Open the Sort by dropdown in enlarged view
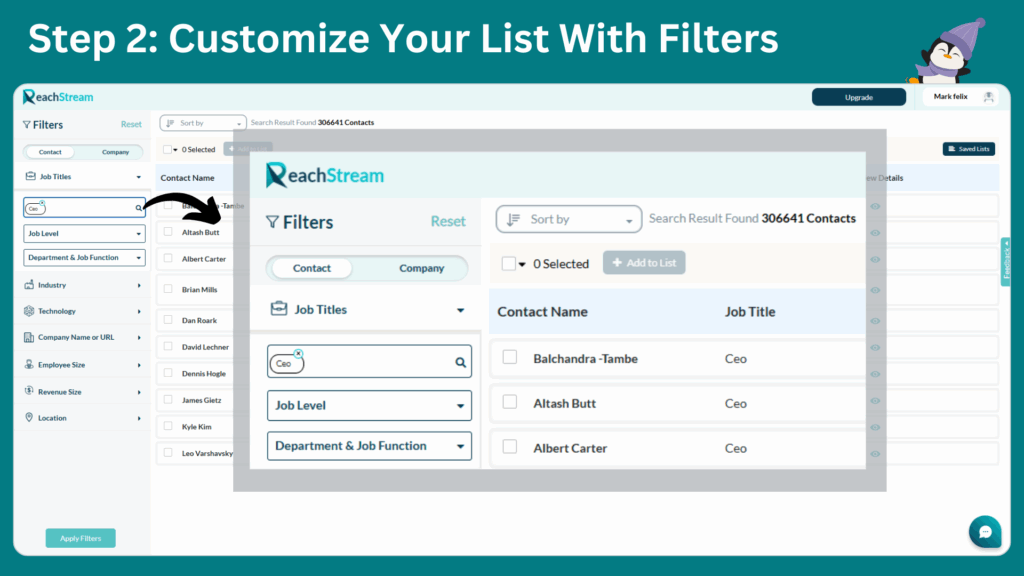This screenshot has height=576, width=1024. [569, 220]
